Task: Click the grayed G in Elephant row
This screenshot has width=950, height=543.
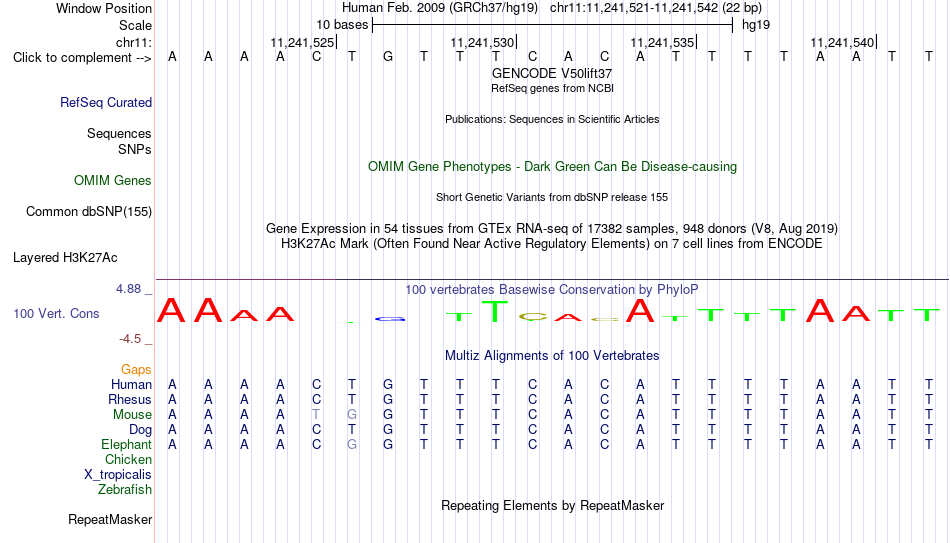Action: [352, 445]
